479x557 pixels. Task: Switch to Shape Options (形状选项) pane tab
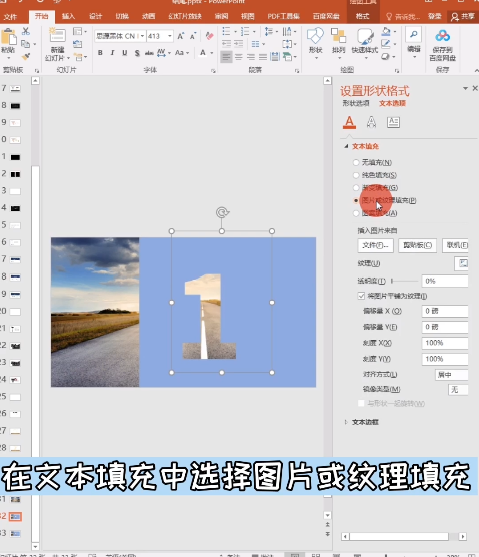coord(356,103)
